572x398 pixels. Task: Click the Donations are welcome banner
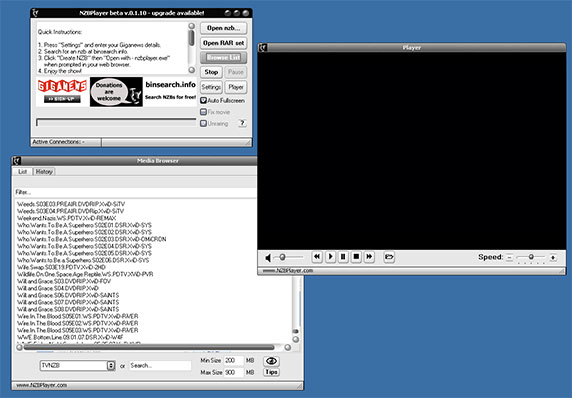pyautogui.click(x=116, y=92)
